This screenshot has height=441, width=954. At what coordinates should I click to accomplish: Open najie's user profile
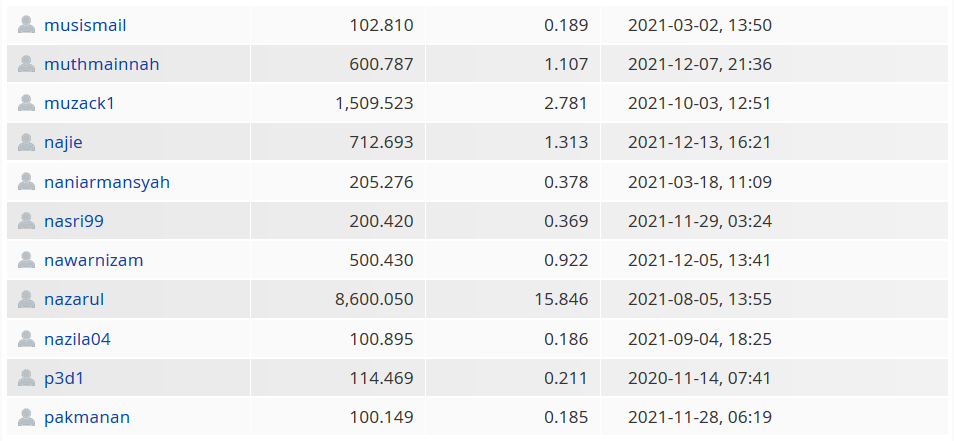click(x=63, y=143)
